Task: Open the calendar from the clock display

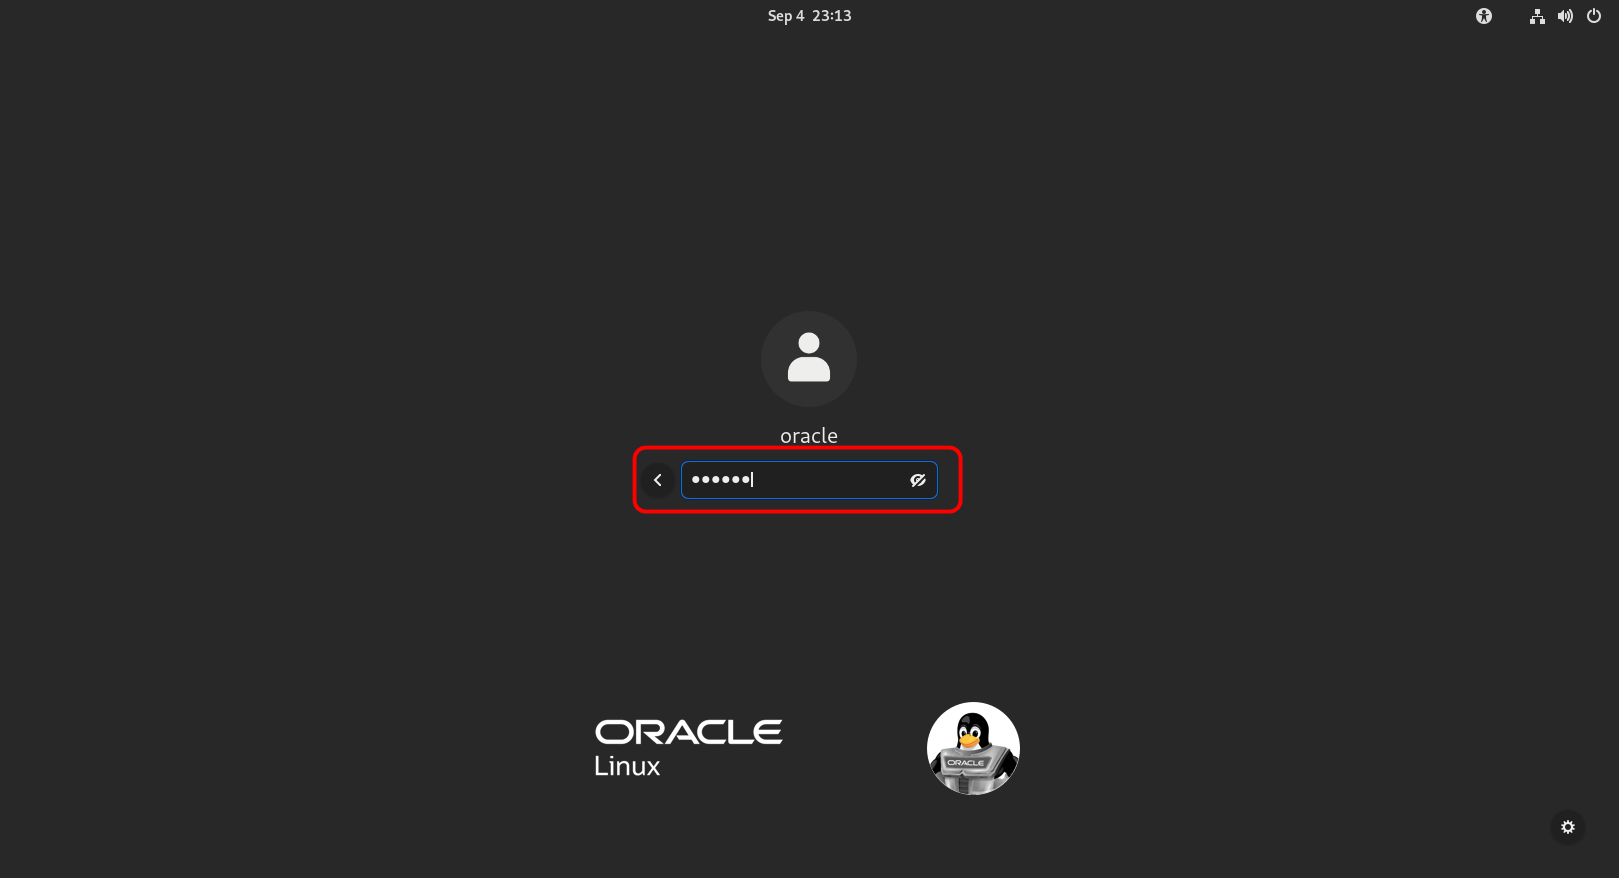Action: (809, 16)
